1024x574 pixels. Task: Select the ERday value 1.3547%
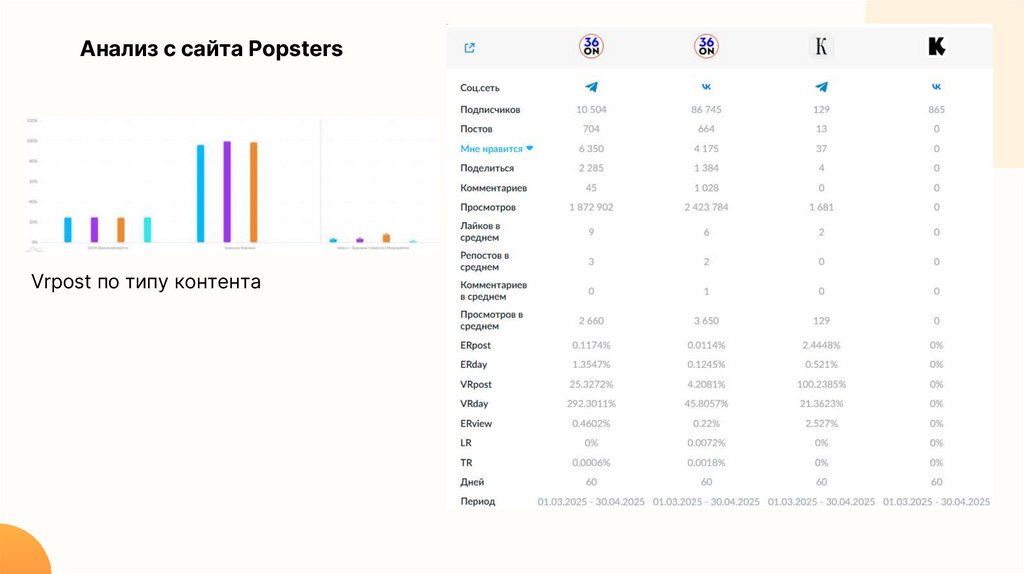(591, 365)
